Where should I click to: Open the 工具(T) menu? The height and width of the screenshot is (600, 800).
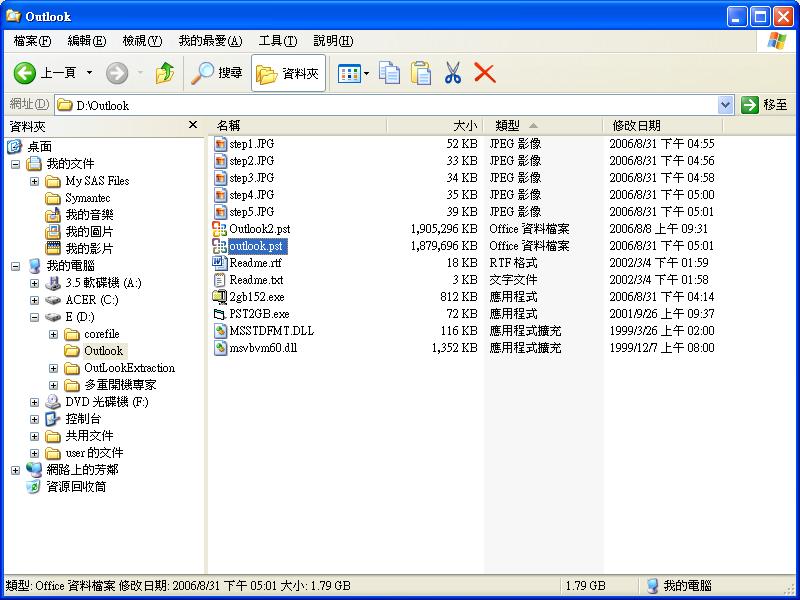coord(278,41)
